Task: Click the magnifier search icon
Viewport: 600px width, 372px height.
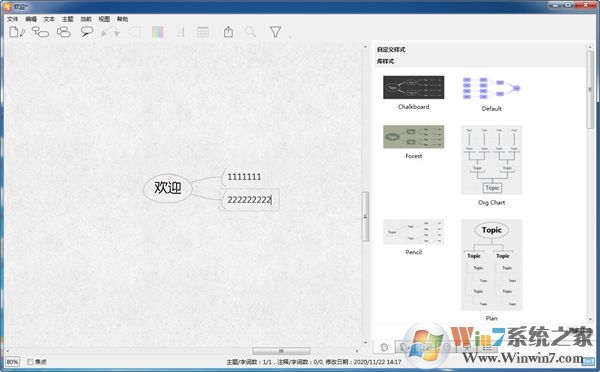Action: [x=251, y=32]
